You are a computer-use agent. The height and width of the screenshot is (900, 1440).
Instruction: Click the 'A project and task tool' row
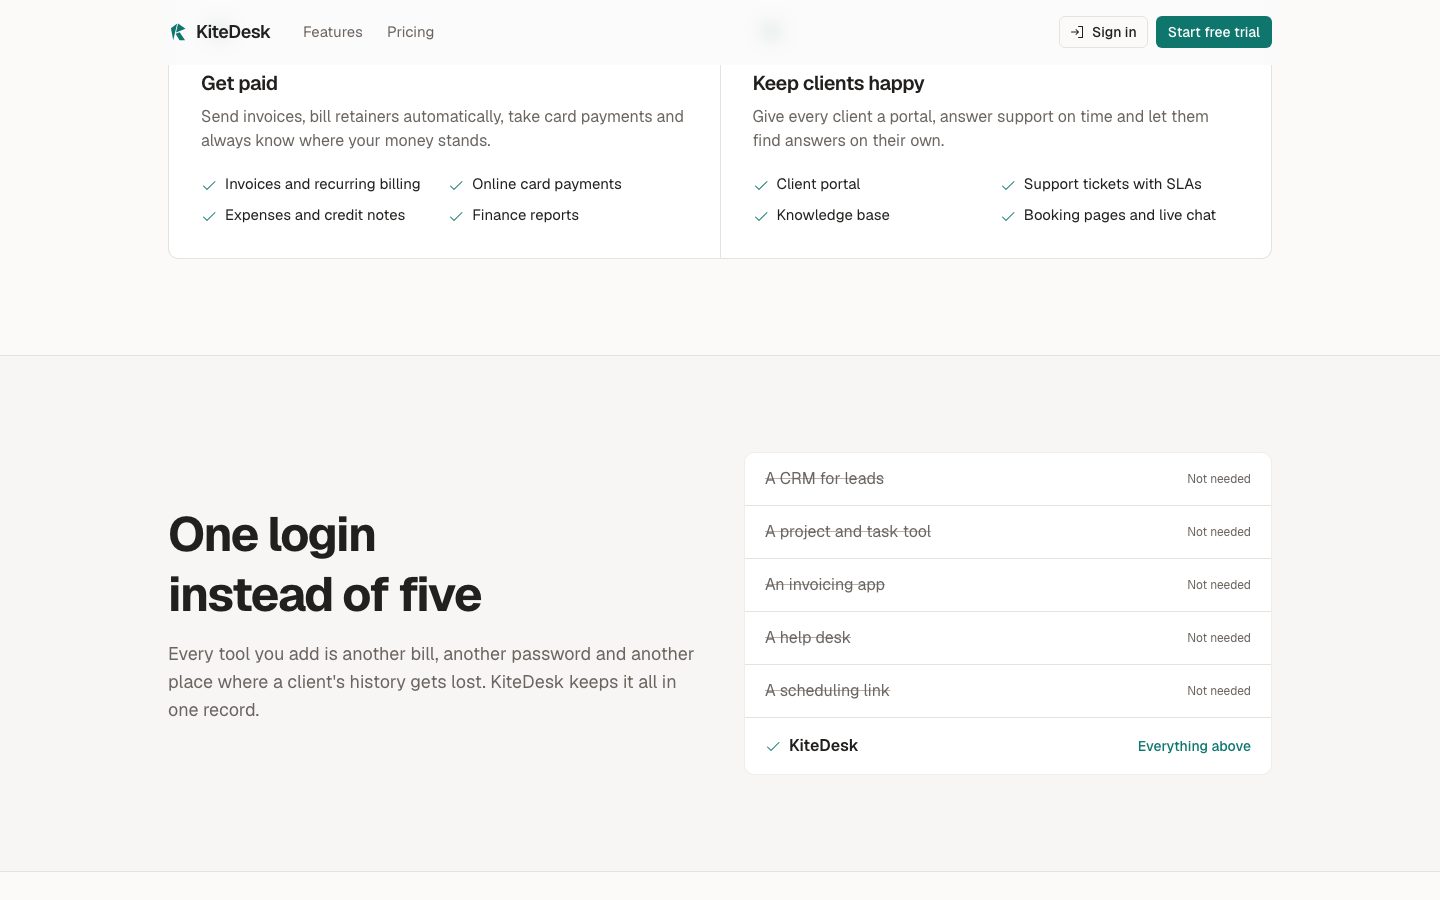[x=1008, y=532]
